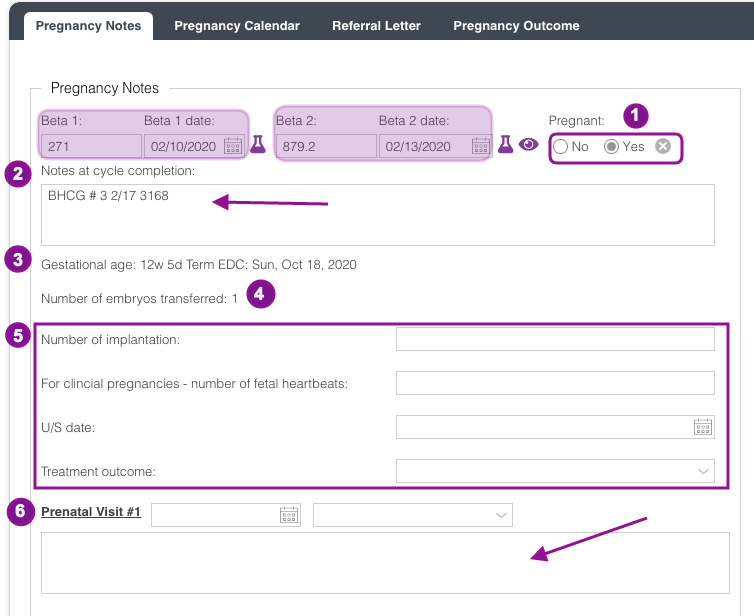Click the flask icon after Beta 2 date
The image size is (754, 616).
coord(506,145)
